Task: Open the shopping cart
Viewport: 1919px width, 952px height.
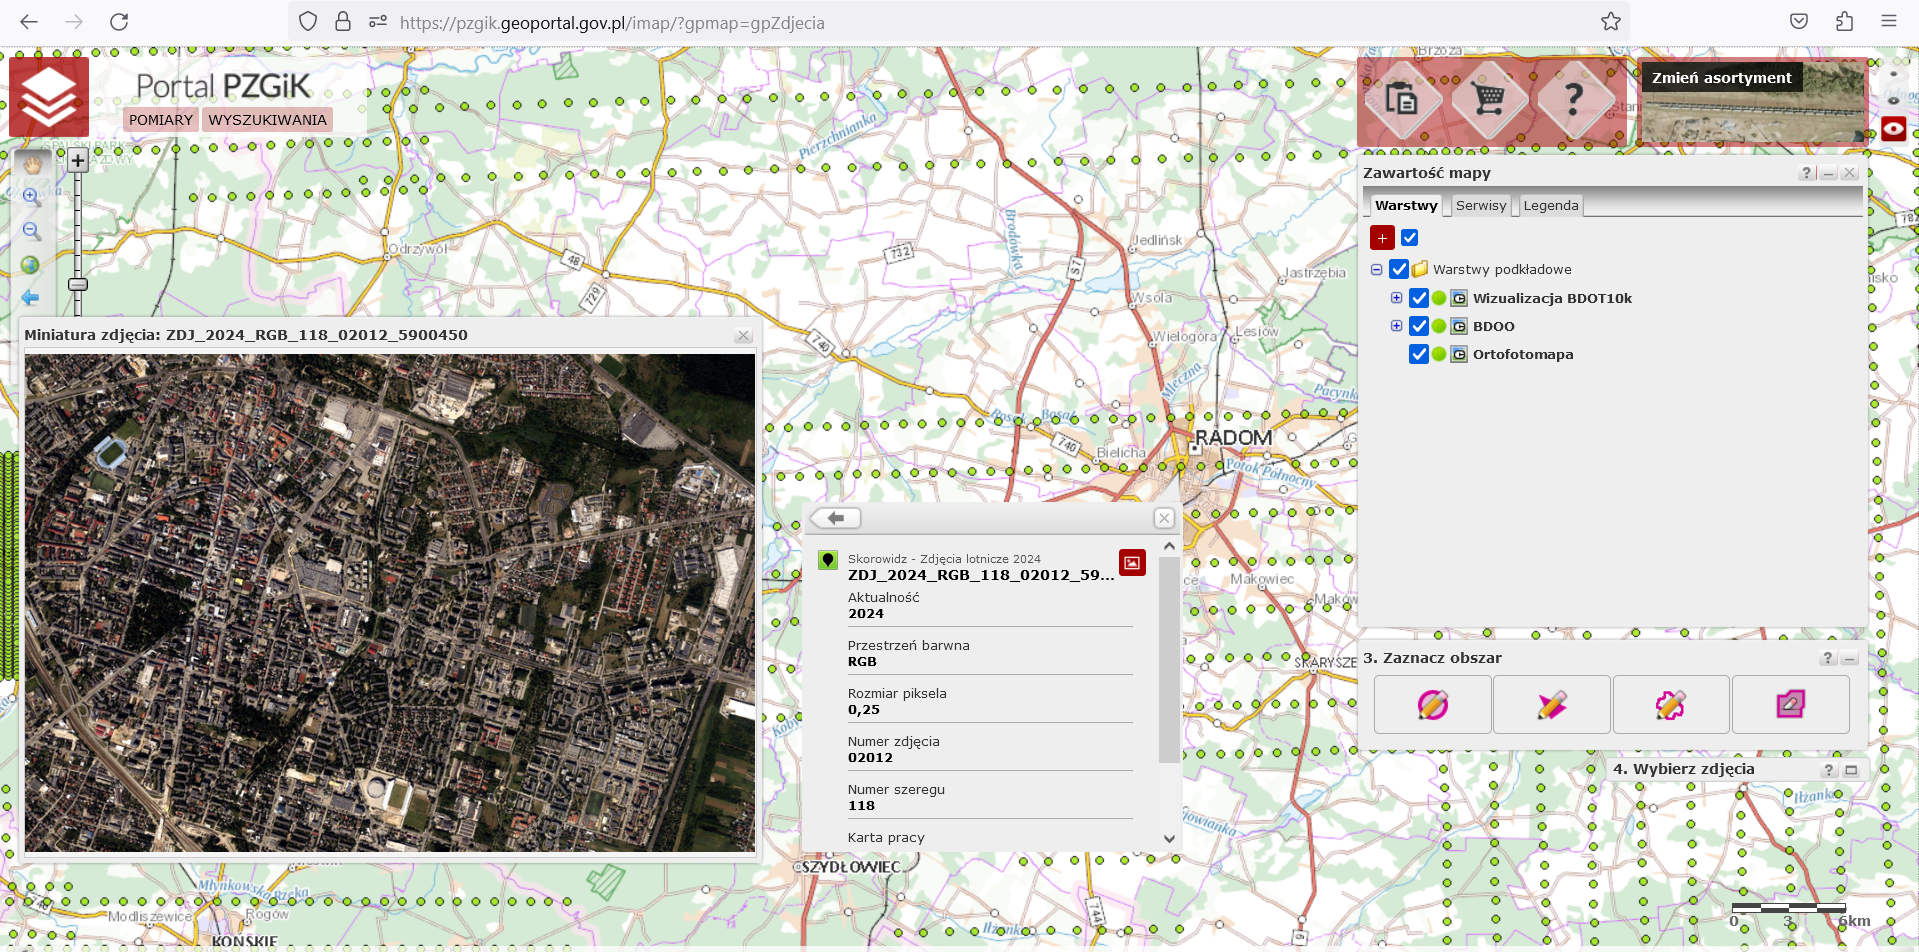Action: point(1488,99)
